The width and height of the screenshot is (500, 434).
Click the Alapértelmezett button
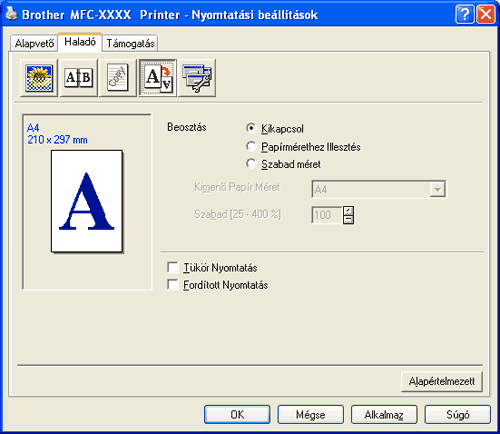(442, 381)
